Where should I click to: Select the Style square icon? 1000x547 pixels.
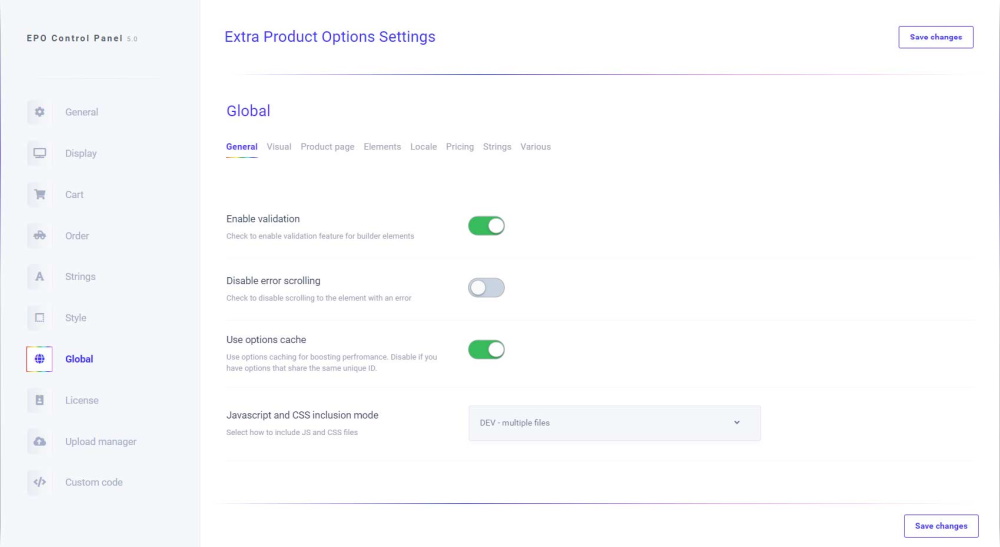(x=40, y=317)
